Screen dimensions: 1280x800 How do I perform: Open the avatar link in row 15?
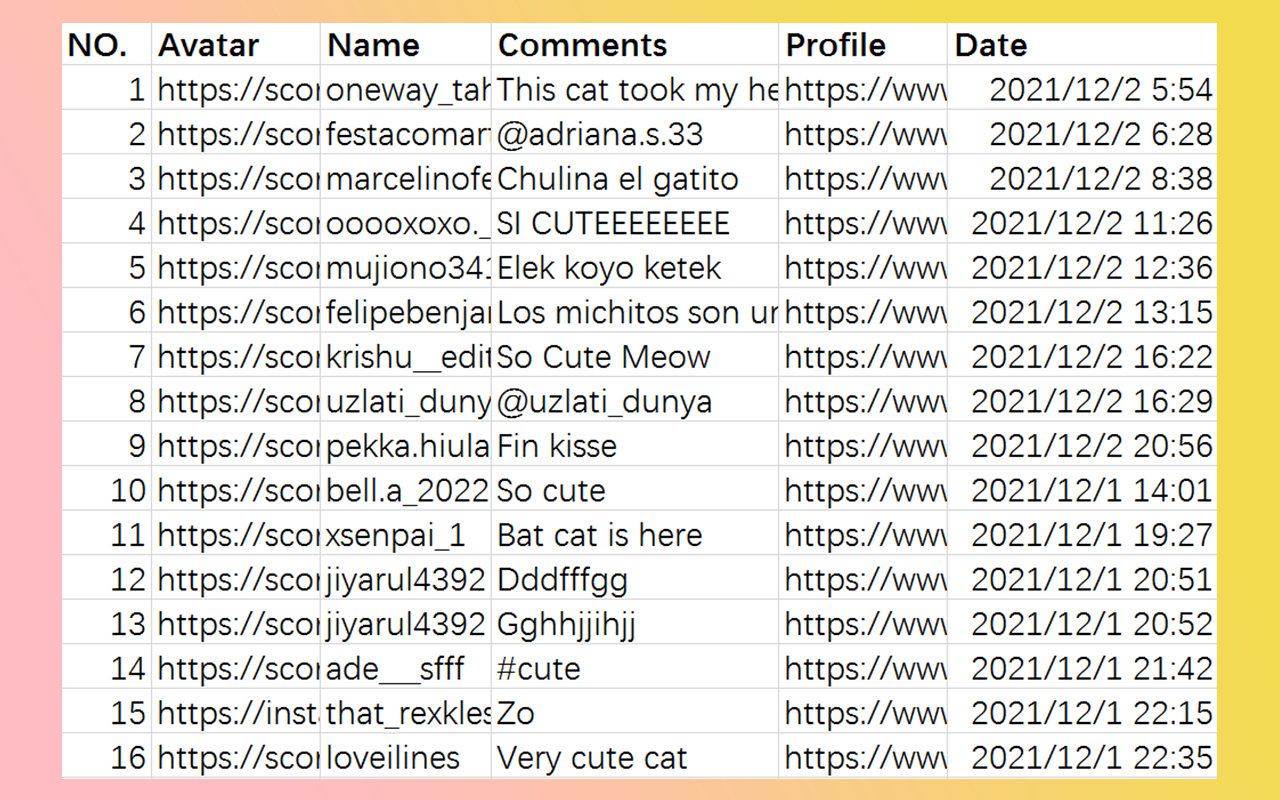tap(236, 713)
